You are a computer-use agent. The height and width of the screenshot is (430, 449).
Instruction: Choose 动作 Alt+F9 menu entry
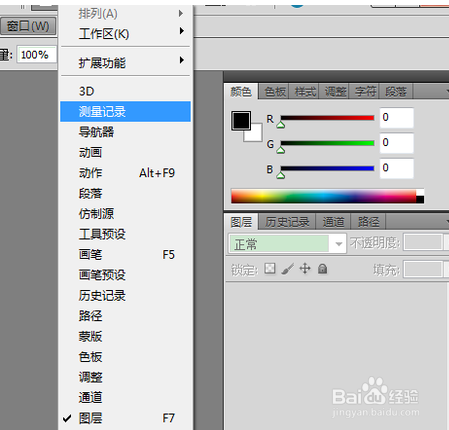point(125,173)
